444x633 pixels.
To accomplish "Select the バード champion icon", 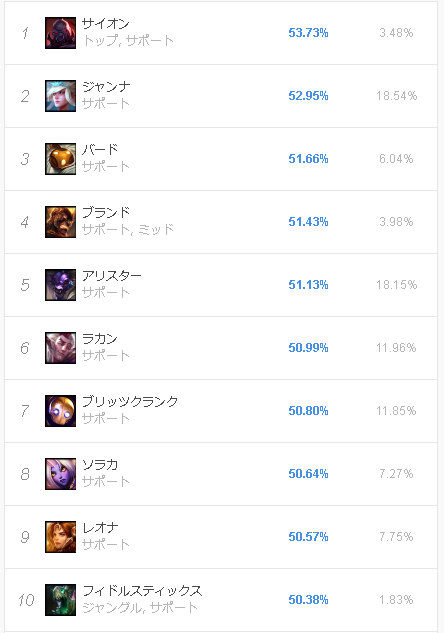I will coord(60,159).
